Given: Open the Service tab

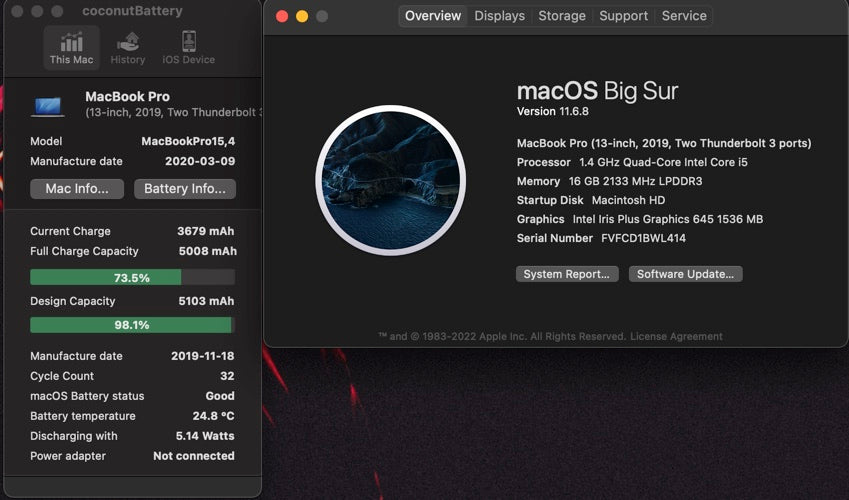Looking at the screenshot, I should click(684, 16).
